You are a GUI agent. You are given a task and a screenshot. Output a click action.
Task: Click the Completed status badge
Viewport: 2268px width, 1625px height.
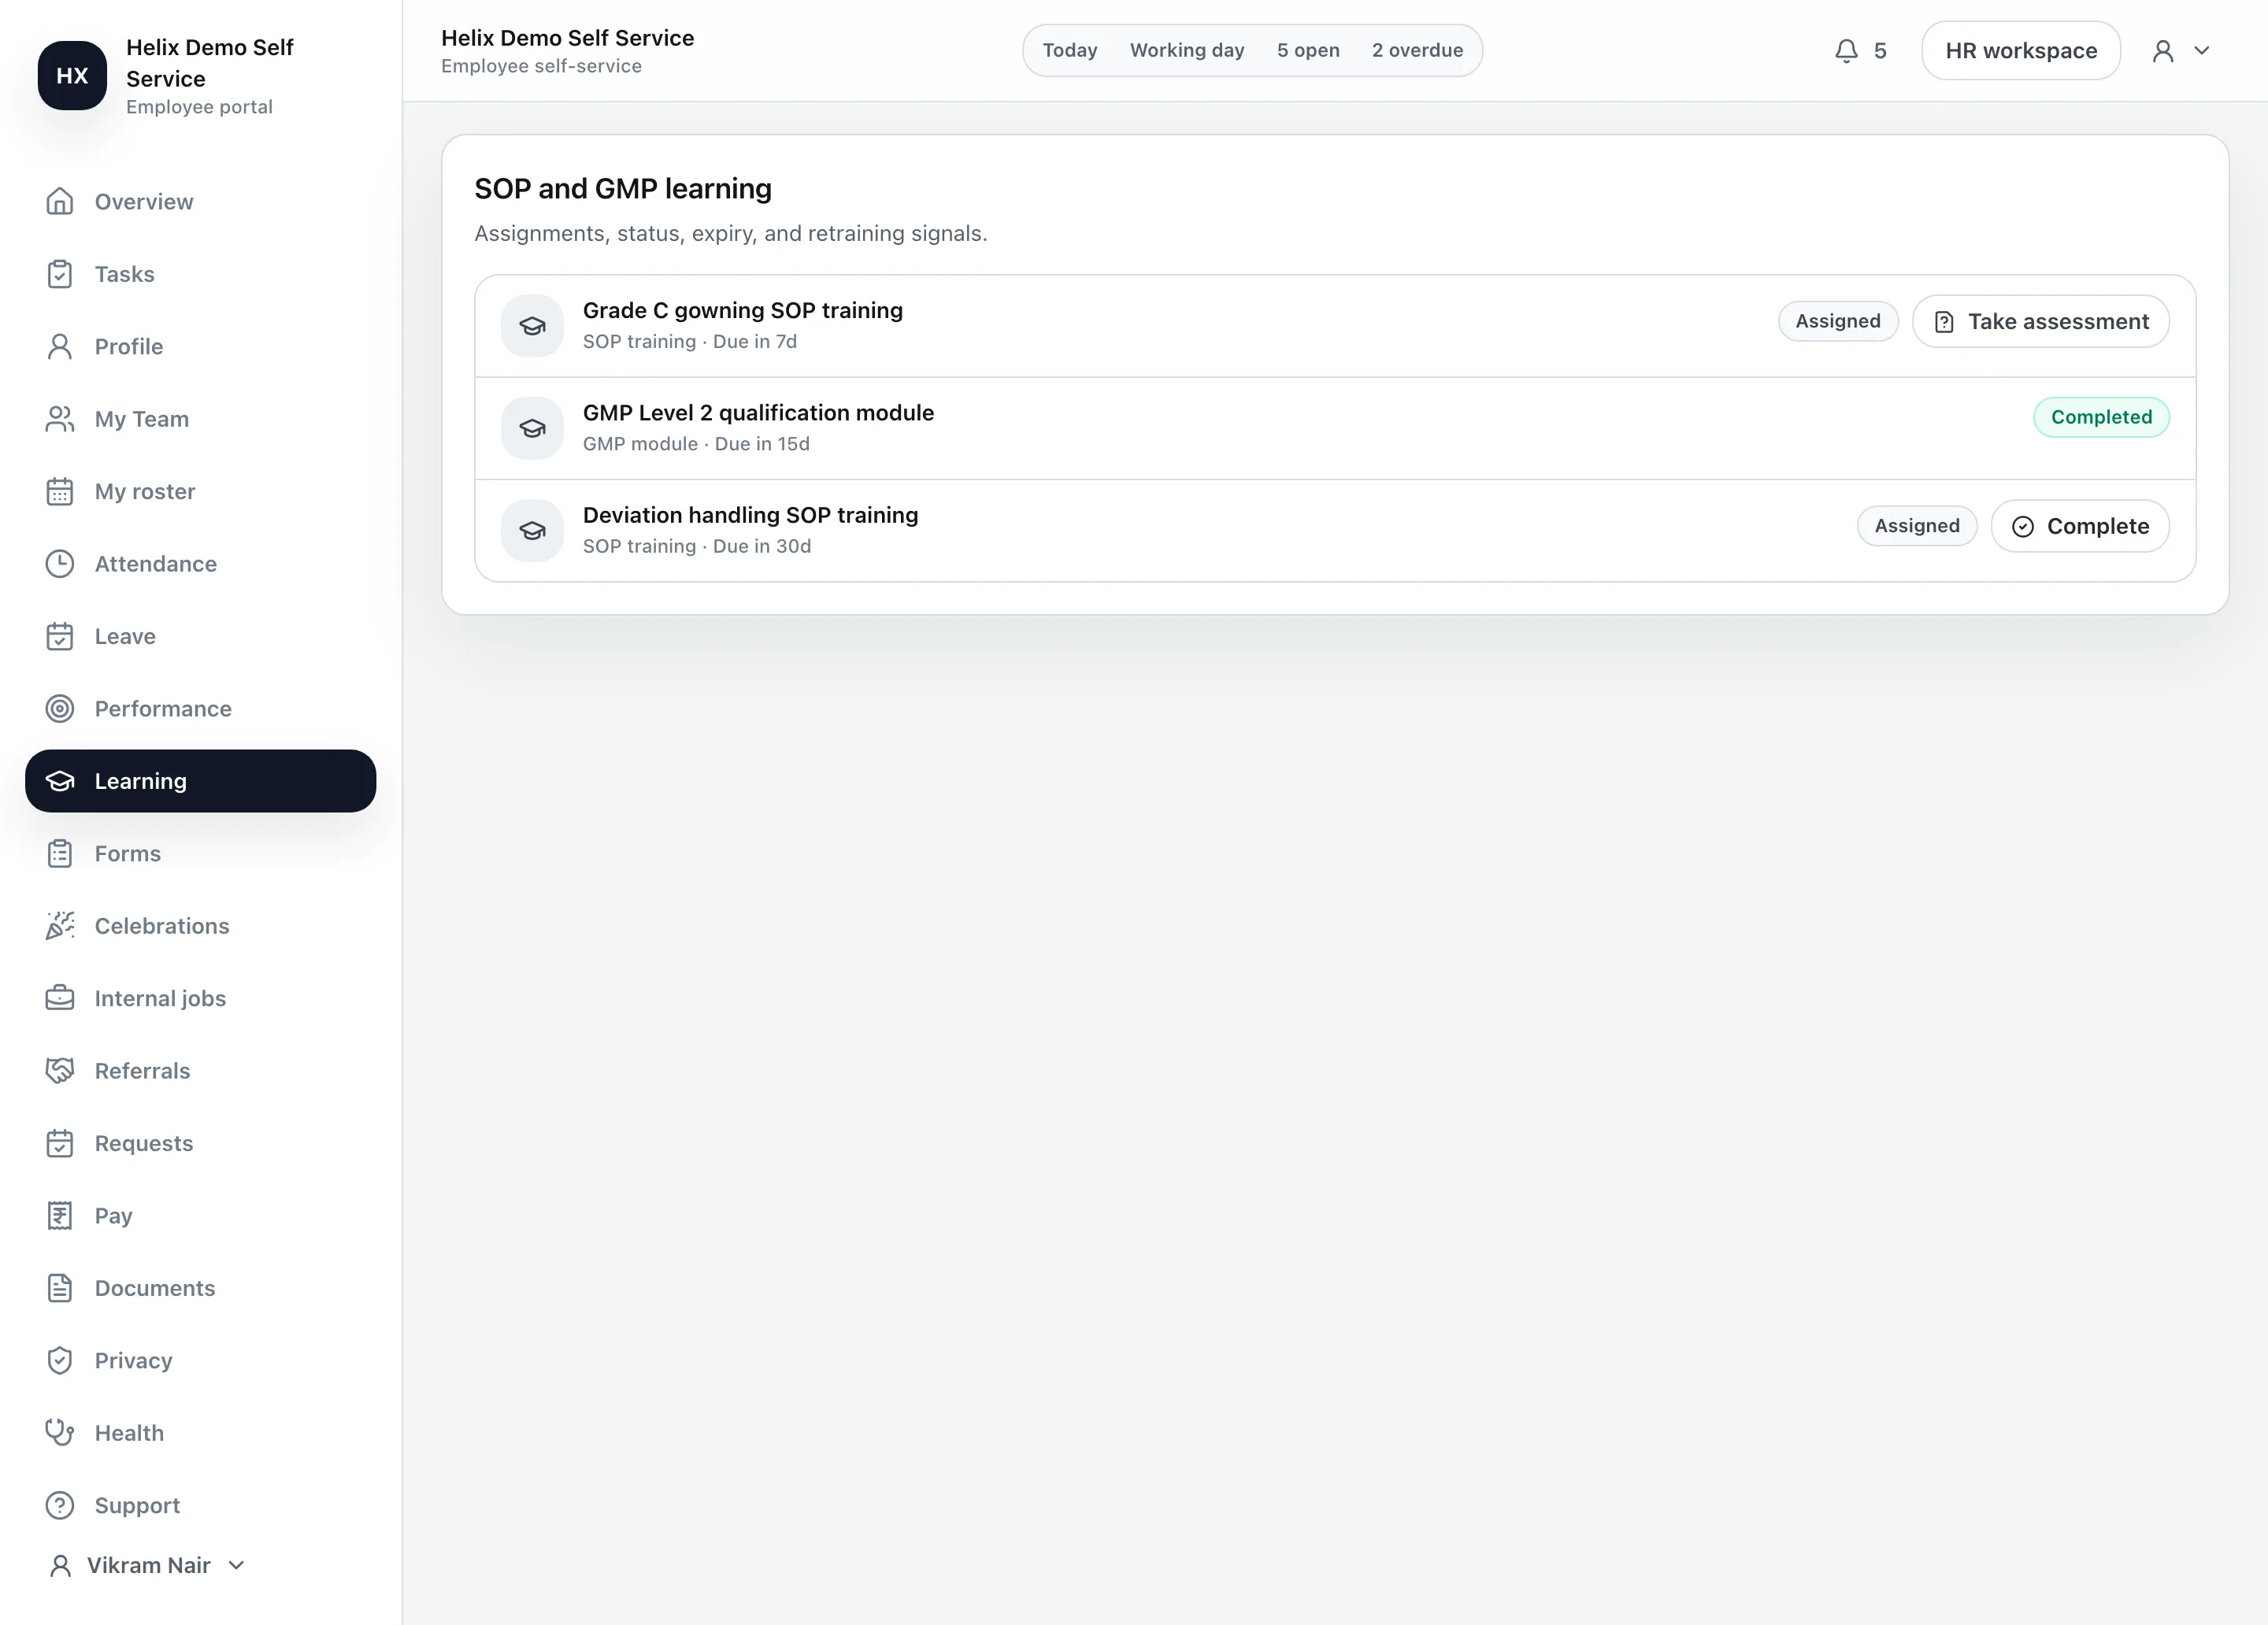click(2101, 417)
